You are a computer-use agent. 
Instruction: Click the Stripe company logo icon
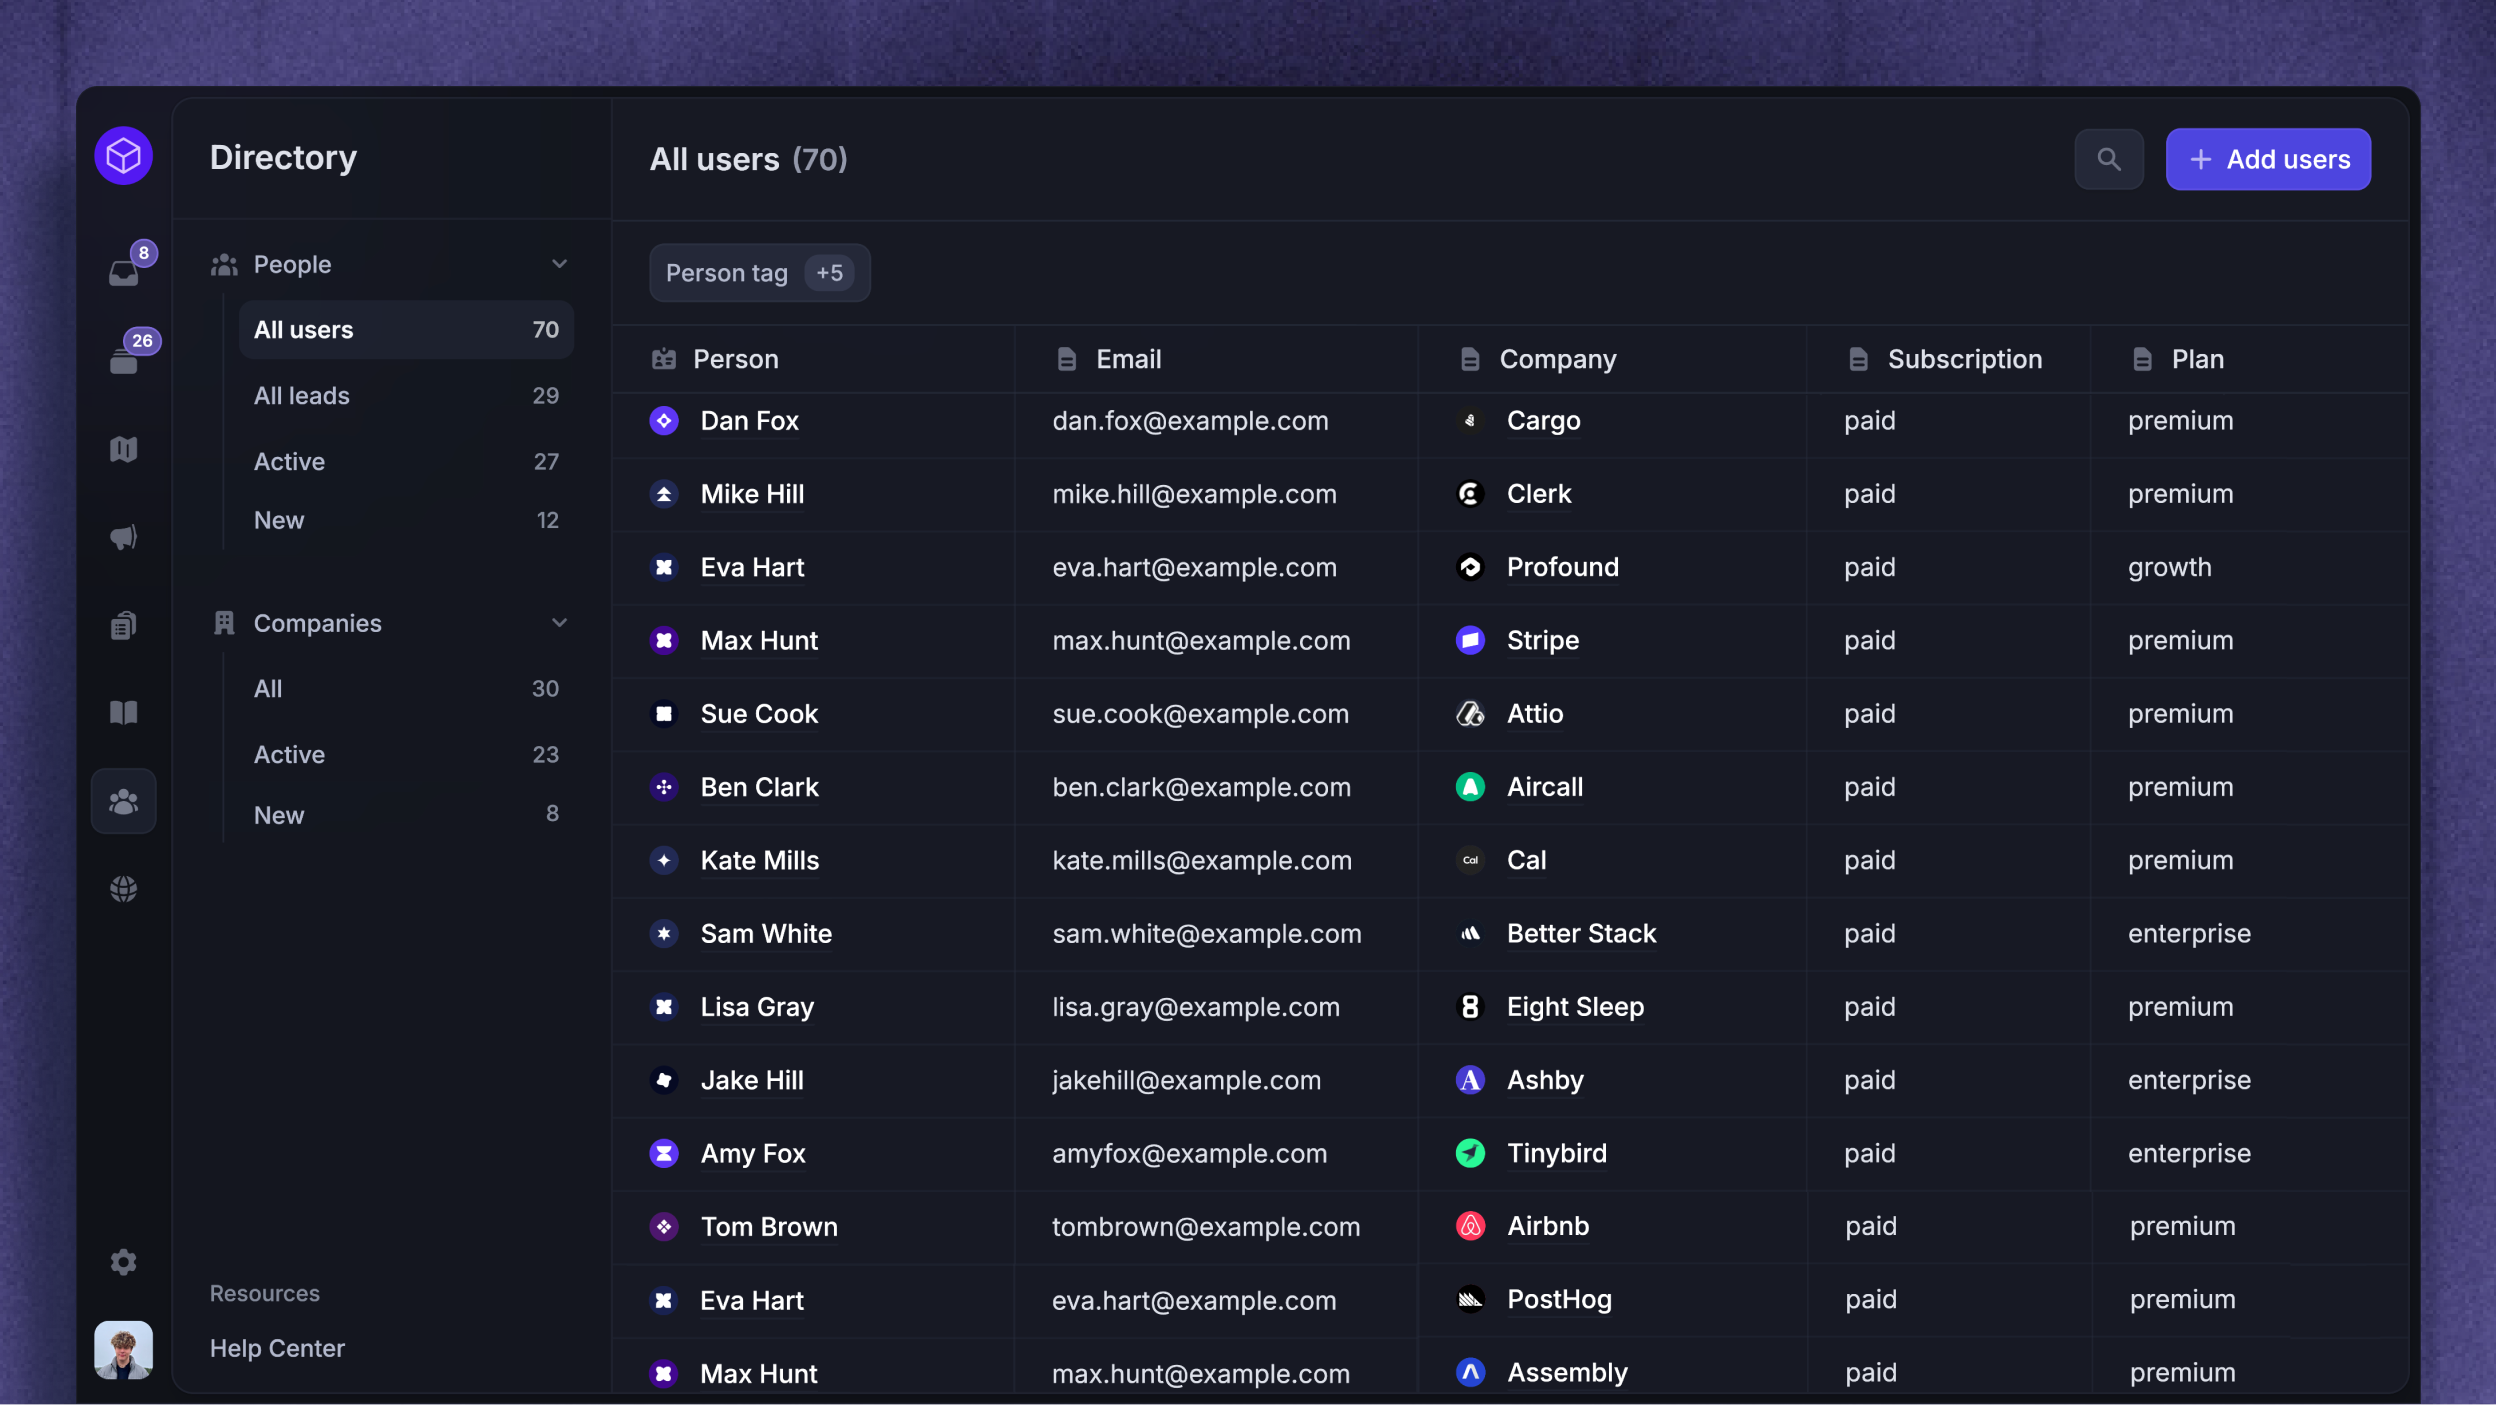[x=1470, y=640]
